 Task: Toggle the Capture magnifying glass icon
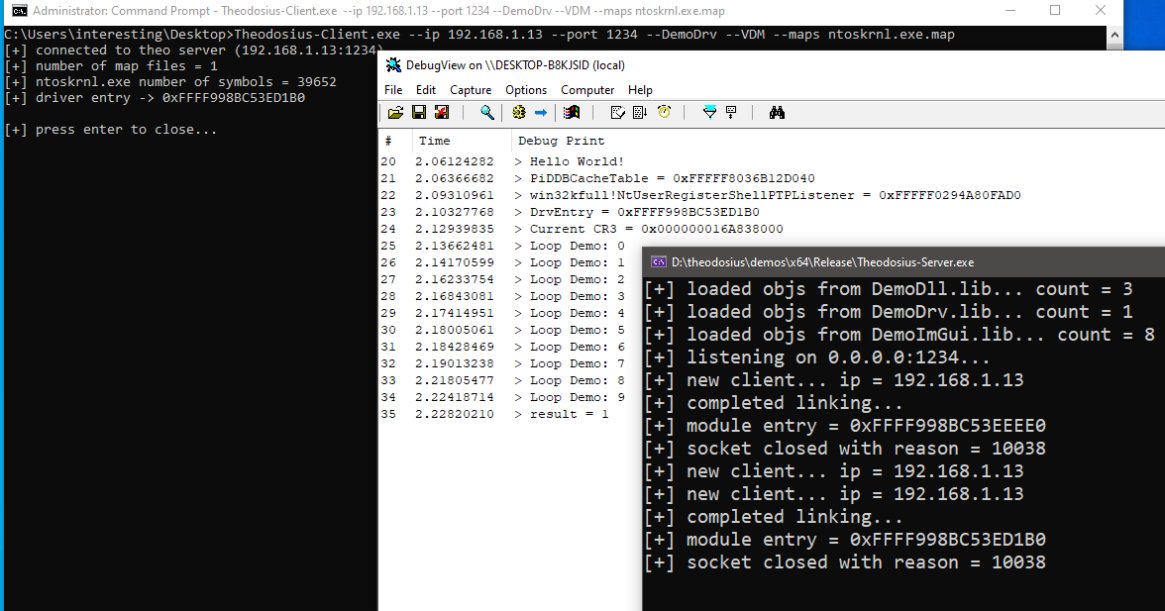point(487,113)
